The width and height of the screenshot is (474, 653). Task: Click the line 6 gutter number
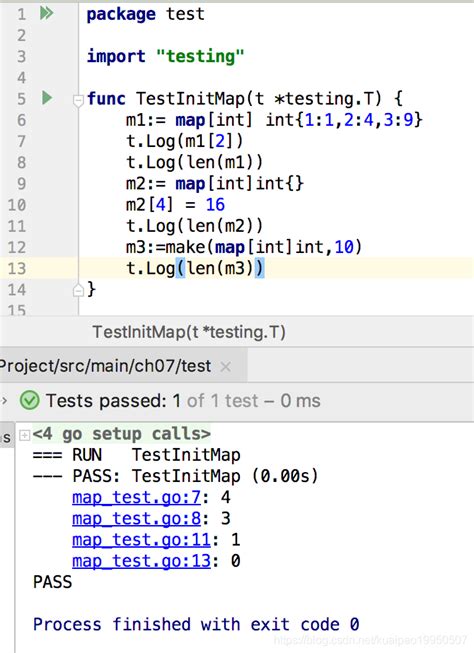pos(21,120)
